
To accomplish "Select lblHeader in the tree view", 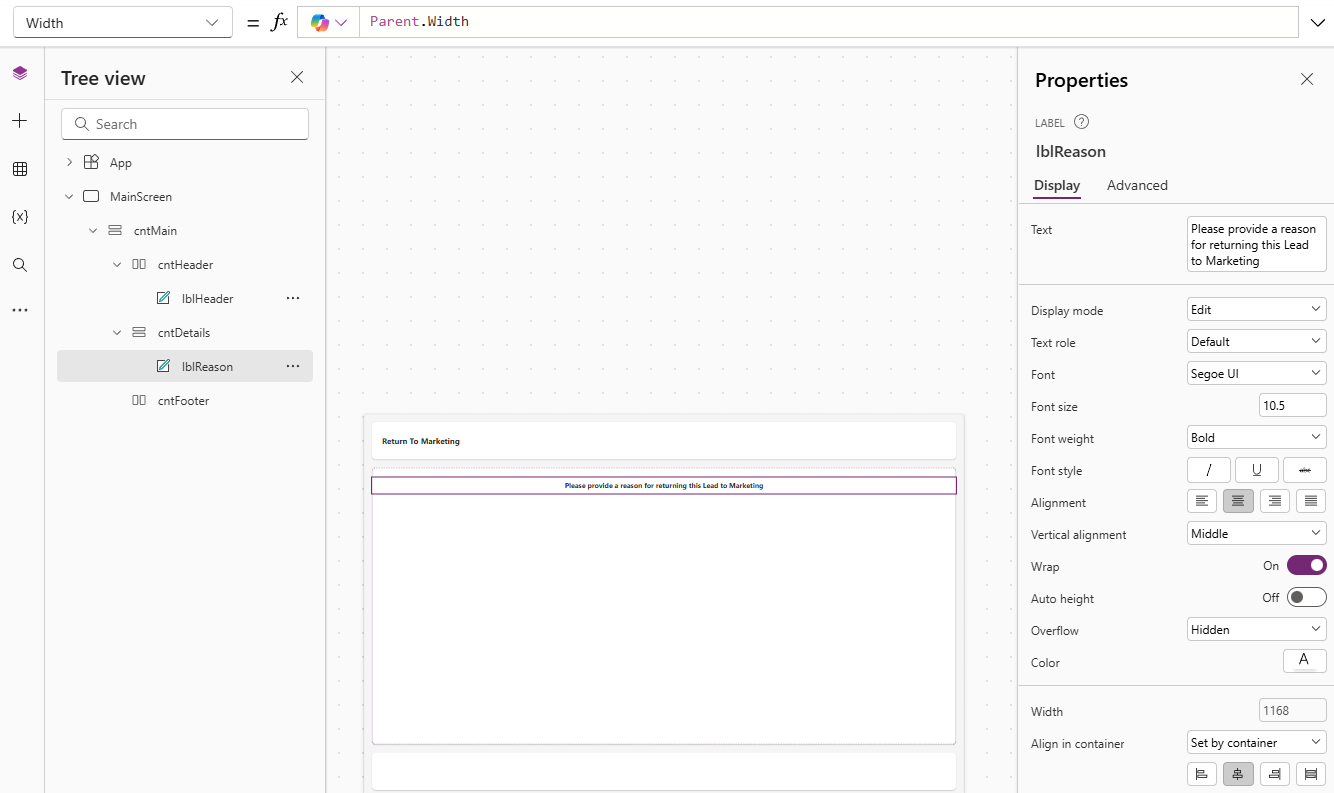I will coord(207,299).
